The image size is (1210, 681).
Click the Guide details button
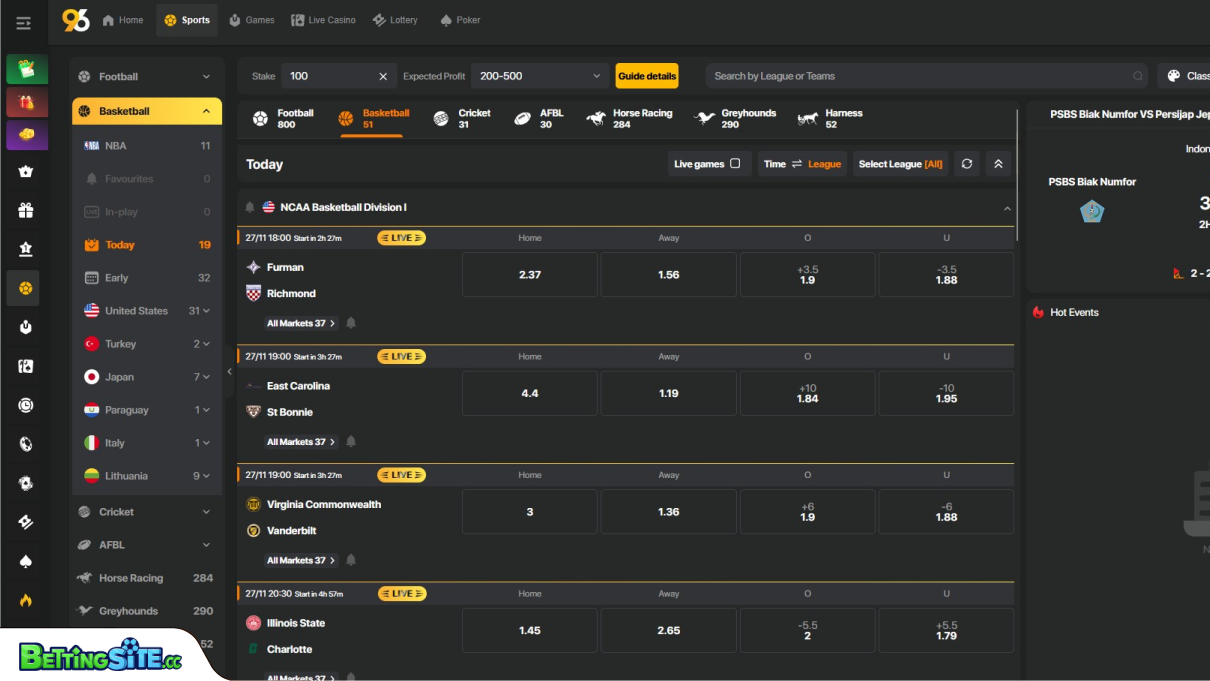tap(645, 75)
